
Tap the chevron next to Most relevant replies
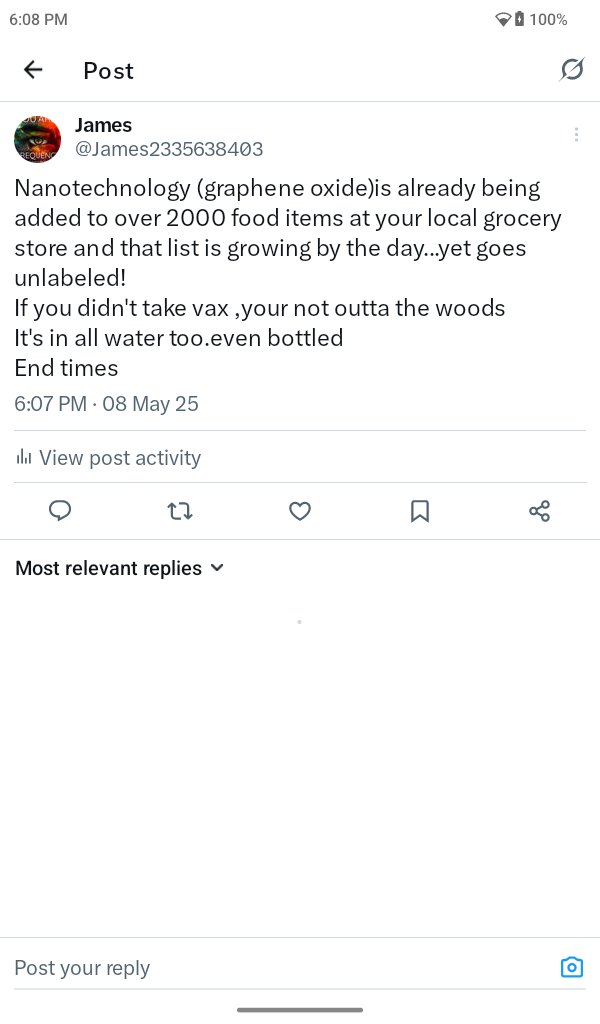[x=218, y=568]
